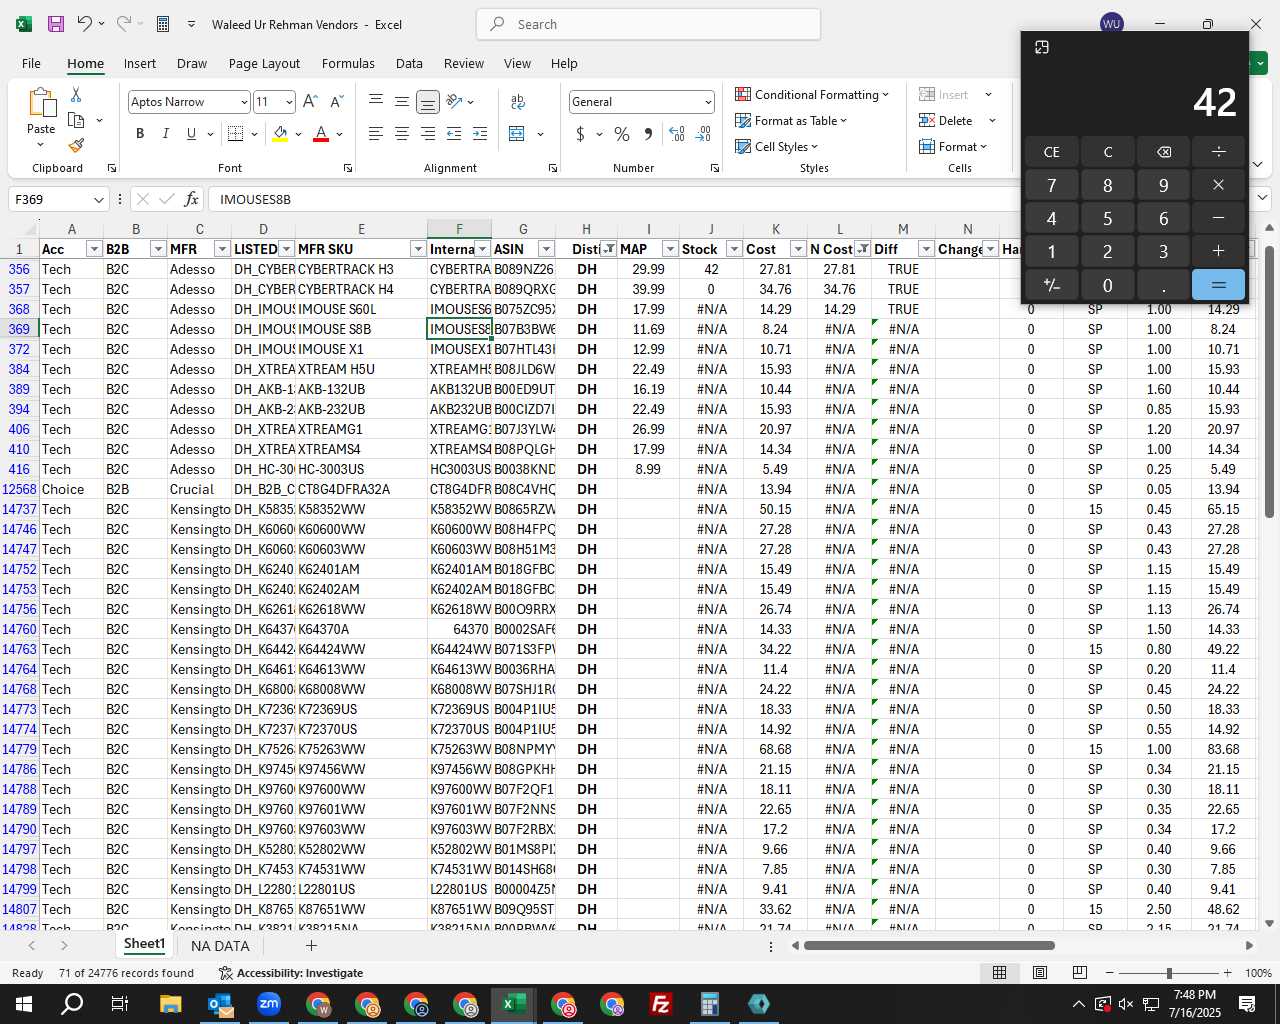
Task: Toggle Bold formatting
Action: point(140,133)
